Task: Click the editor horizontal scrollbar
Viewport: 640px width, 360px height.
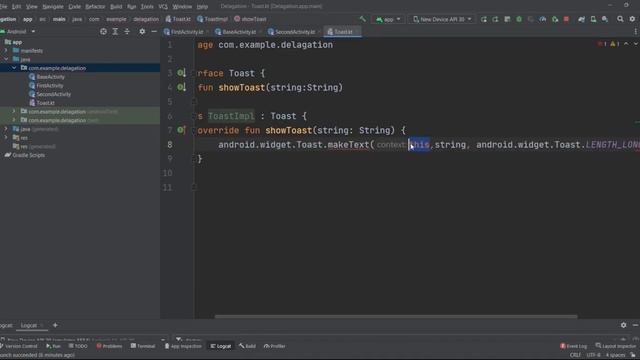Action: [396, 316]
